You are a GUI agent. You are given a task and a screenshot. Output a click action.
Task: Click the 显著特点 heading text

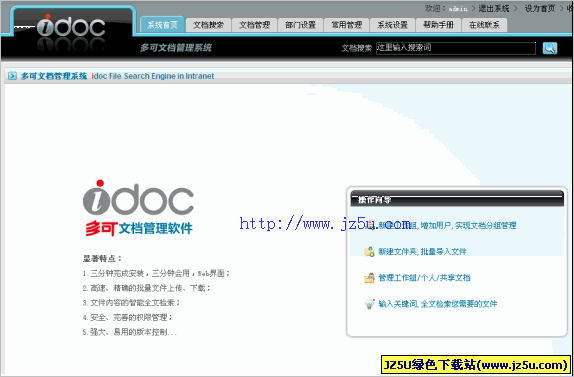(x=102, y=258)
